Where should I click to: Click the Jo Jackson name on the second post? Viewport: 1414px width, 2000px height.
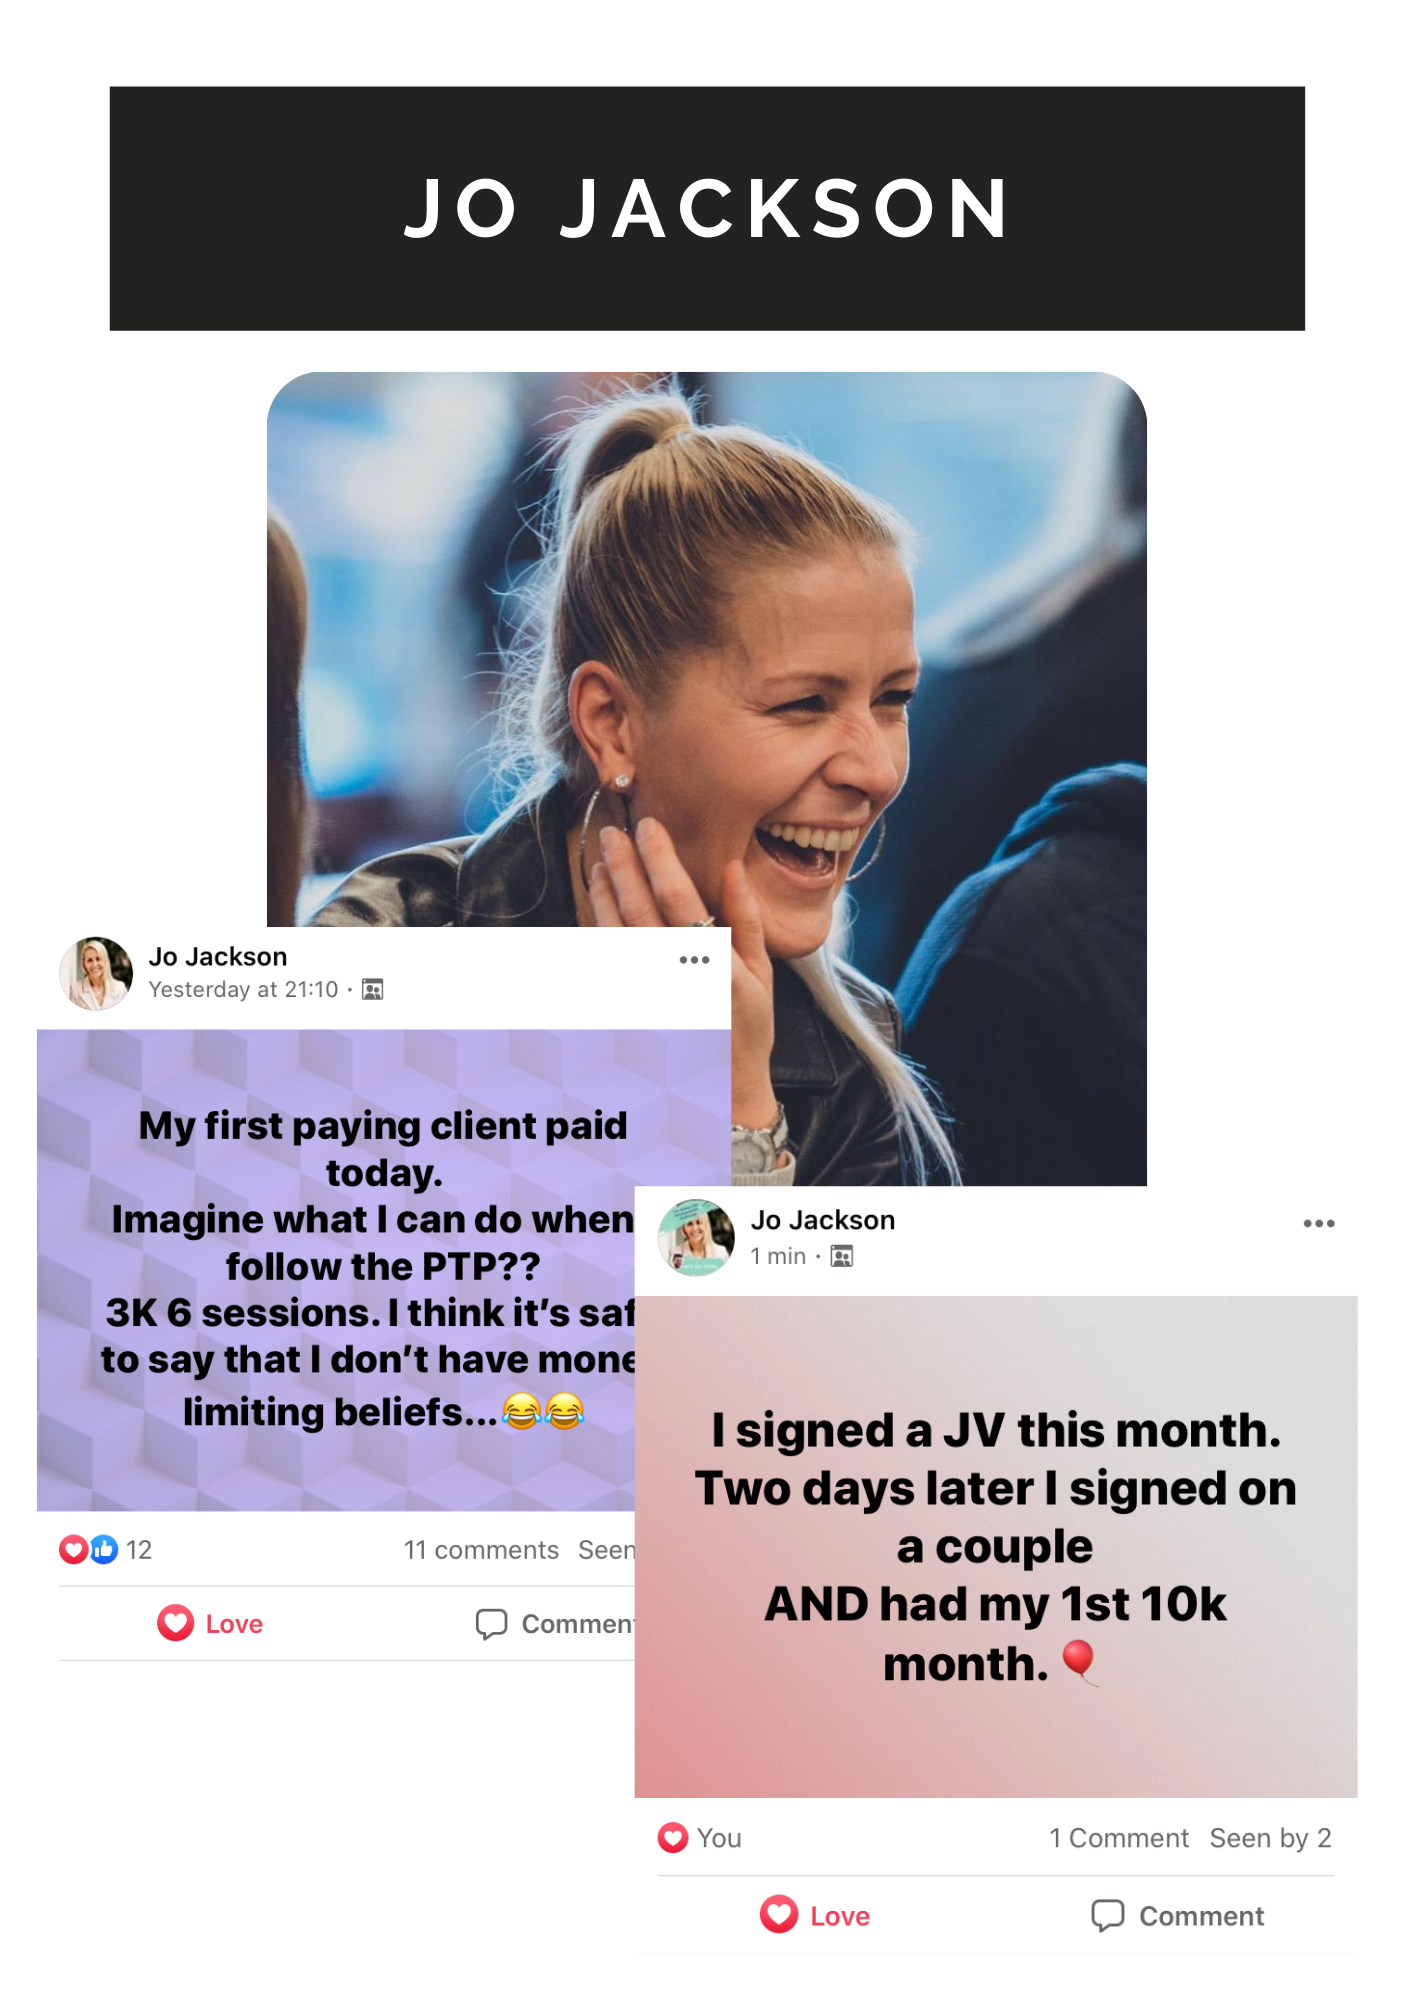pyautogui.click(x=823, y=1220)
